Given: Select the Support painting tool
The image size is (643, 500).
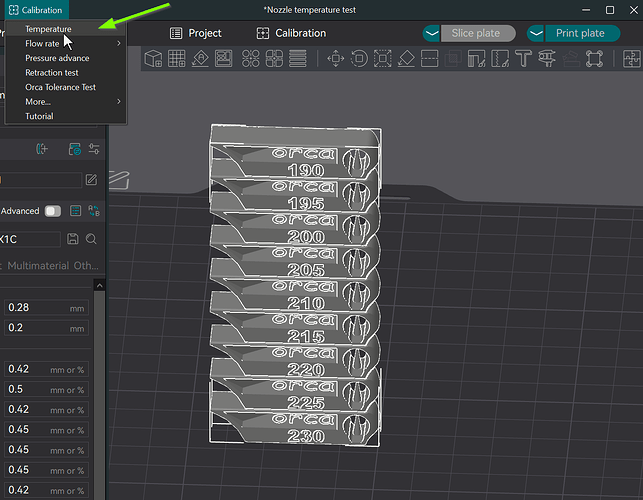Looking at the screenshot, I should pos(476,59).
